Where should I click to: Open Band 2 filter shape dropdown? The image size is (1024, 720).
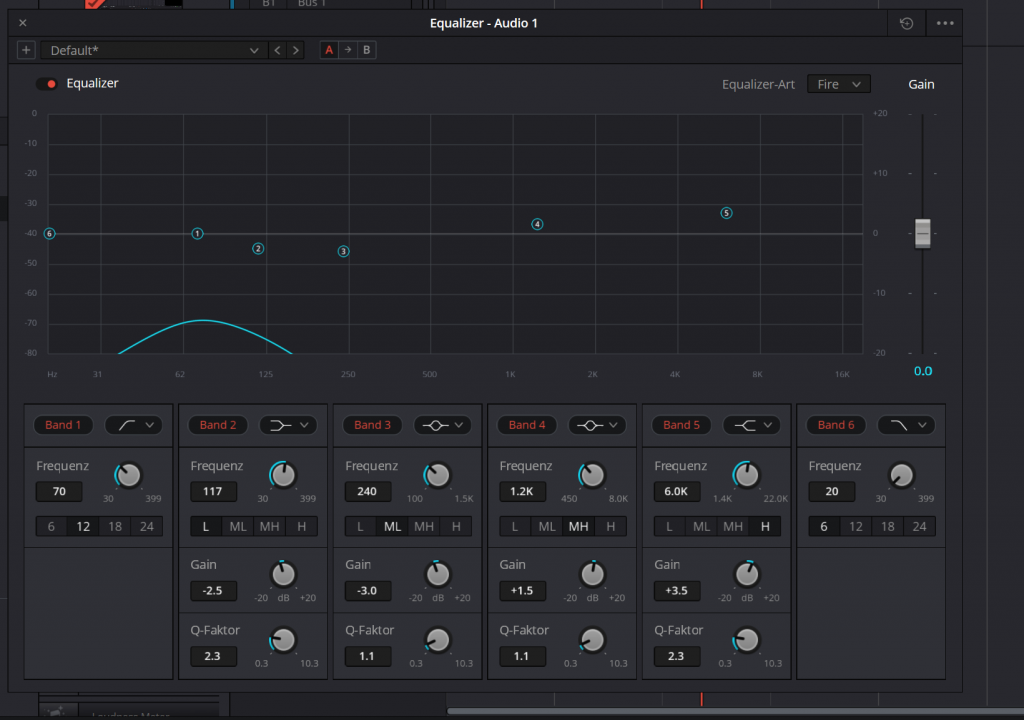tap(288, 425)
